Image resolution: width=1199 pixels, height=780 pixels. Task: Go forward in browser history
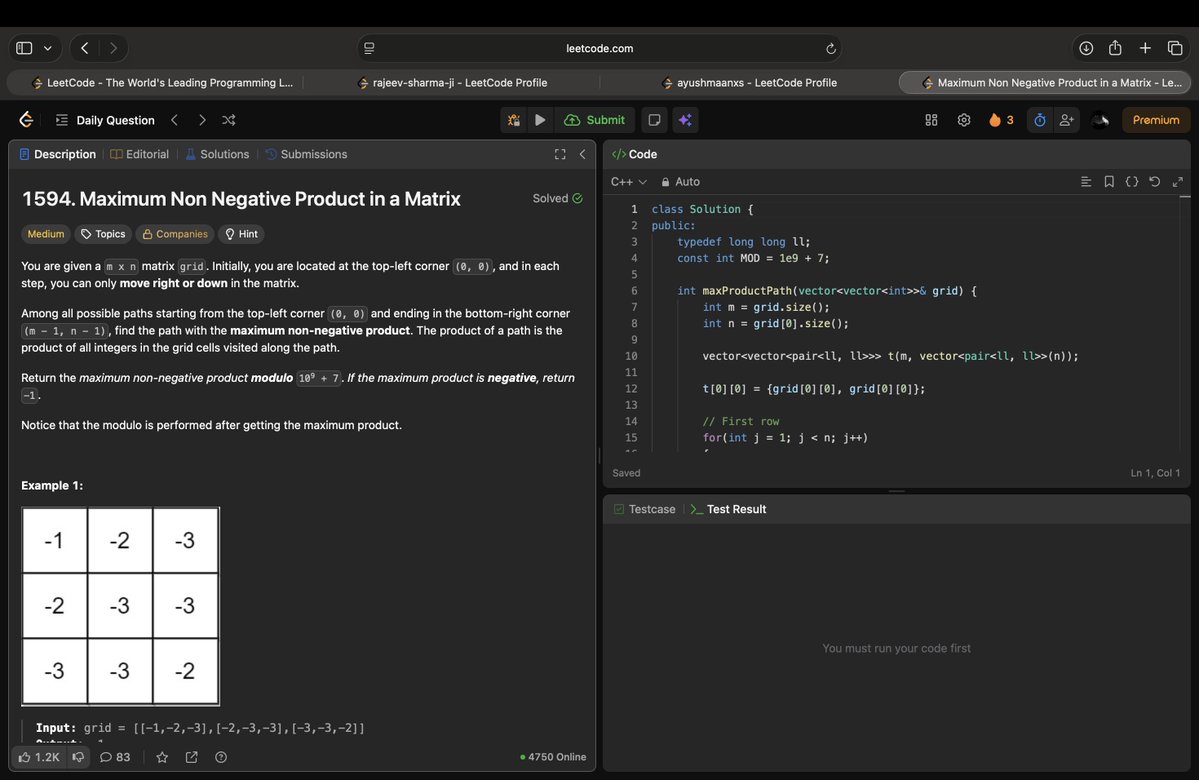(113, 48)
